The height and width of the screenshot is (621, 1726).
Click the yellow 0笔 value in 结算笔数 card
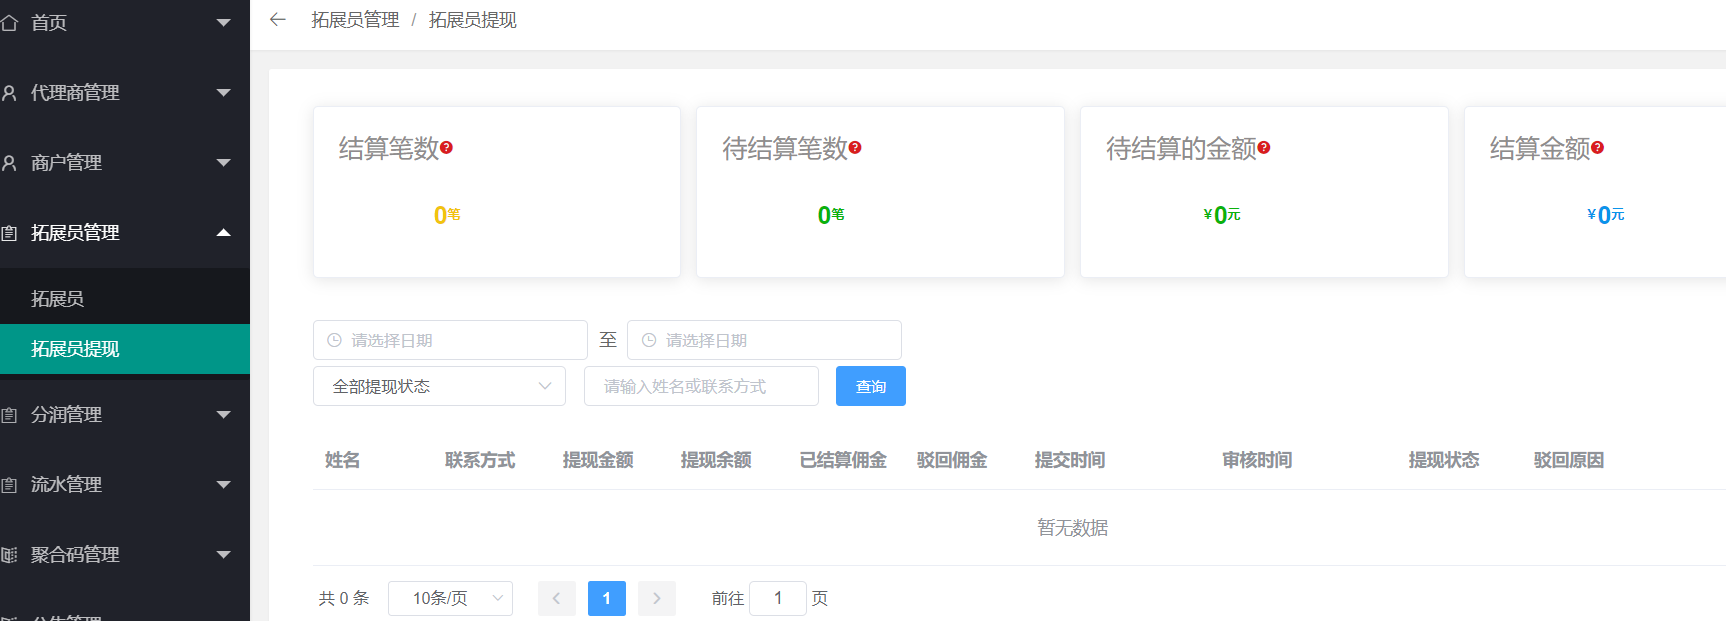click(447, 215)
